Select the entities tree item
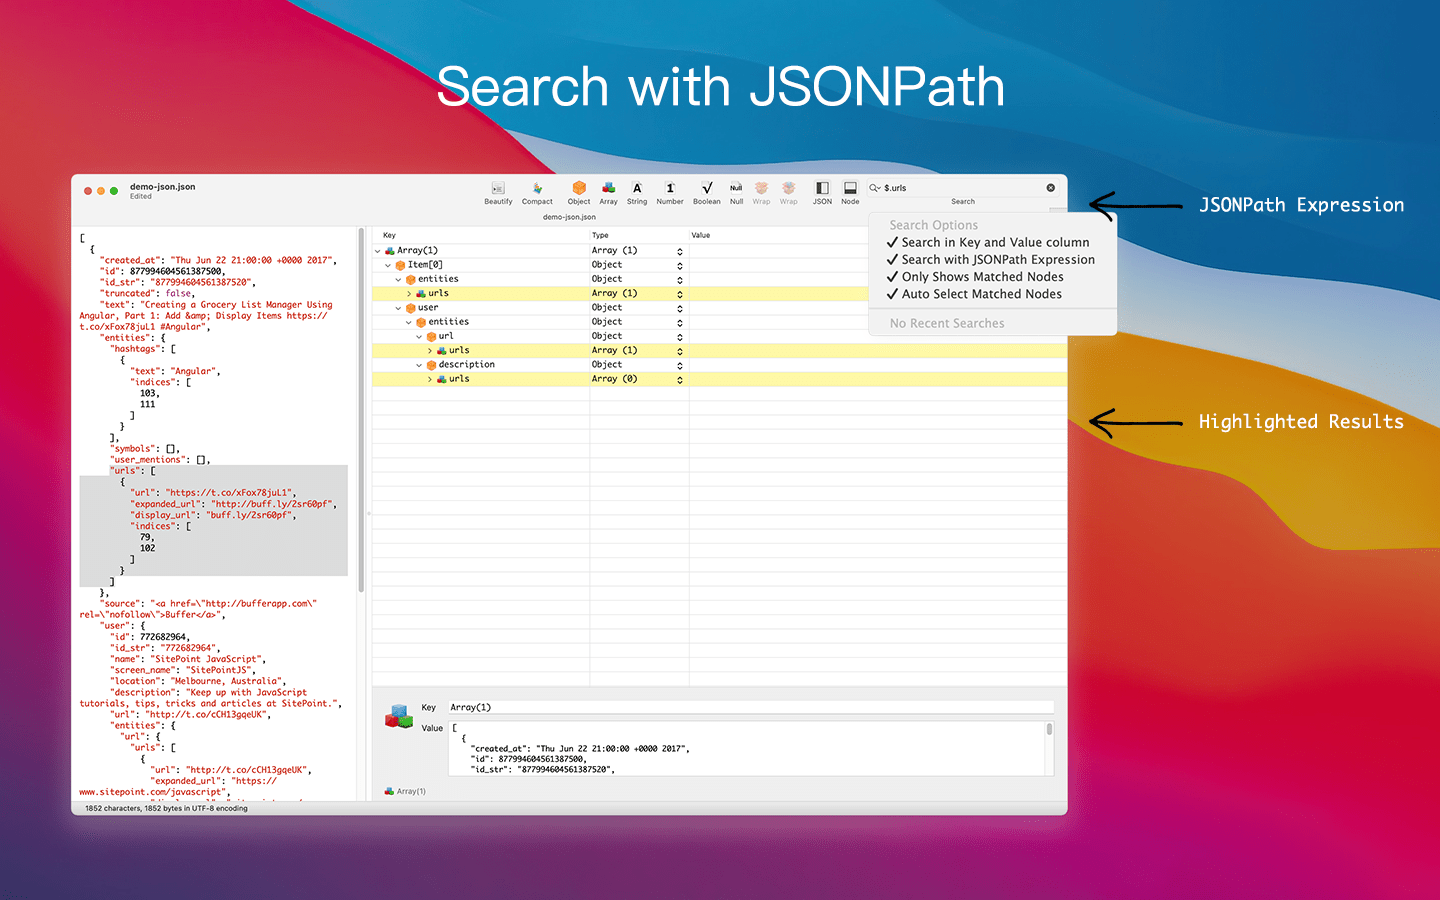This screenshot has width=1440, height=900. [437, 278]
